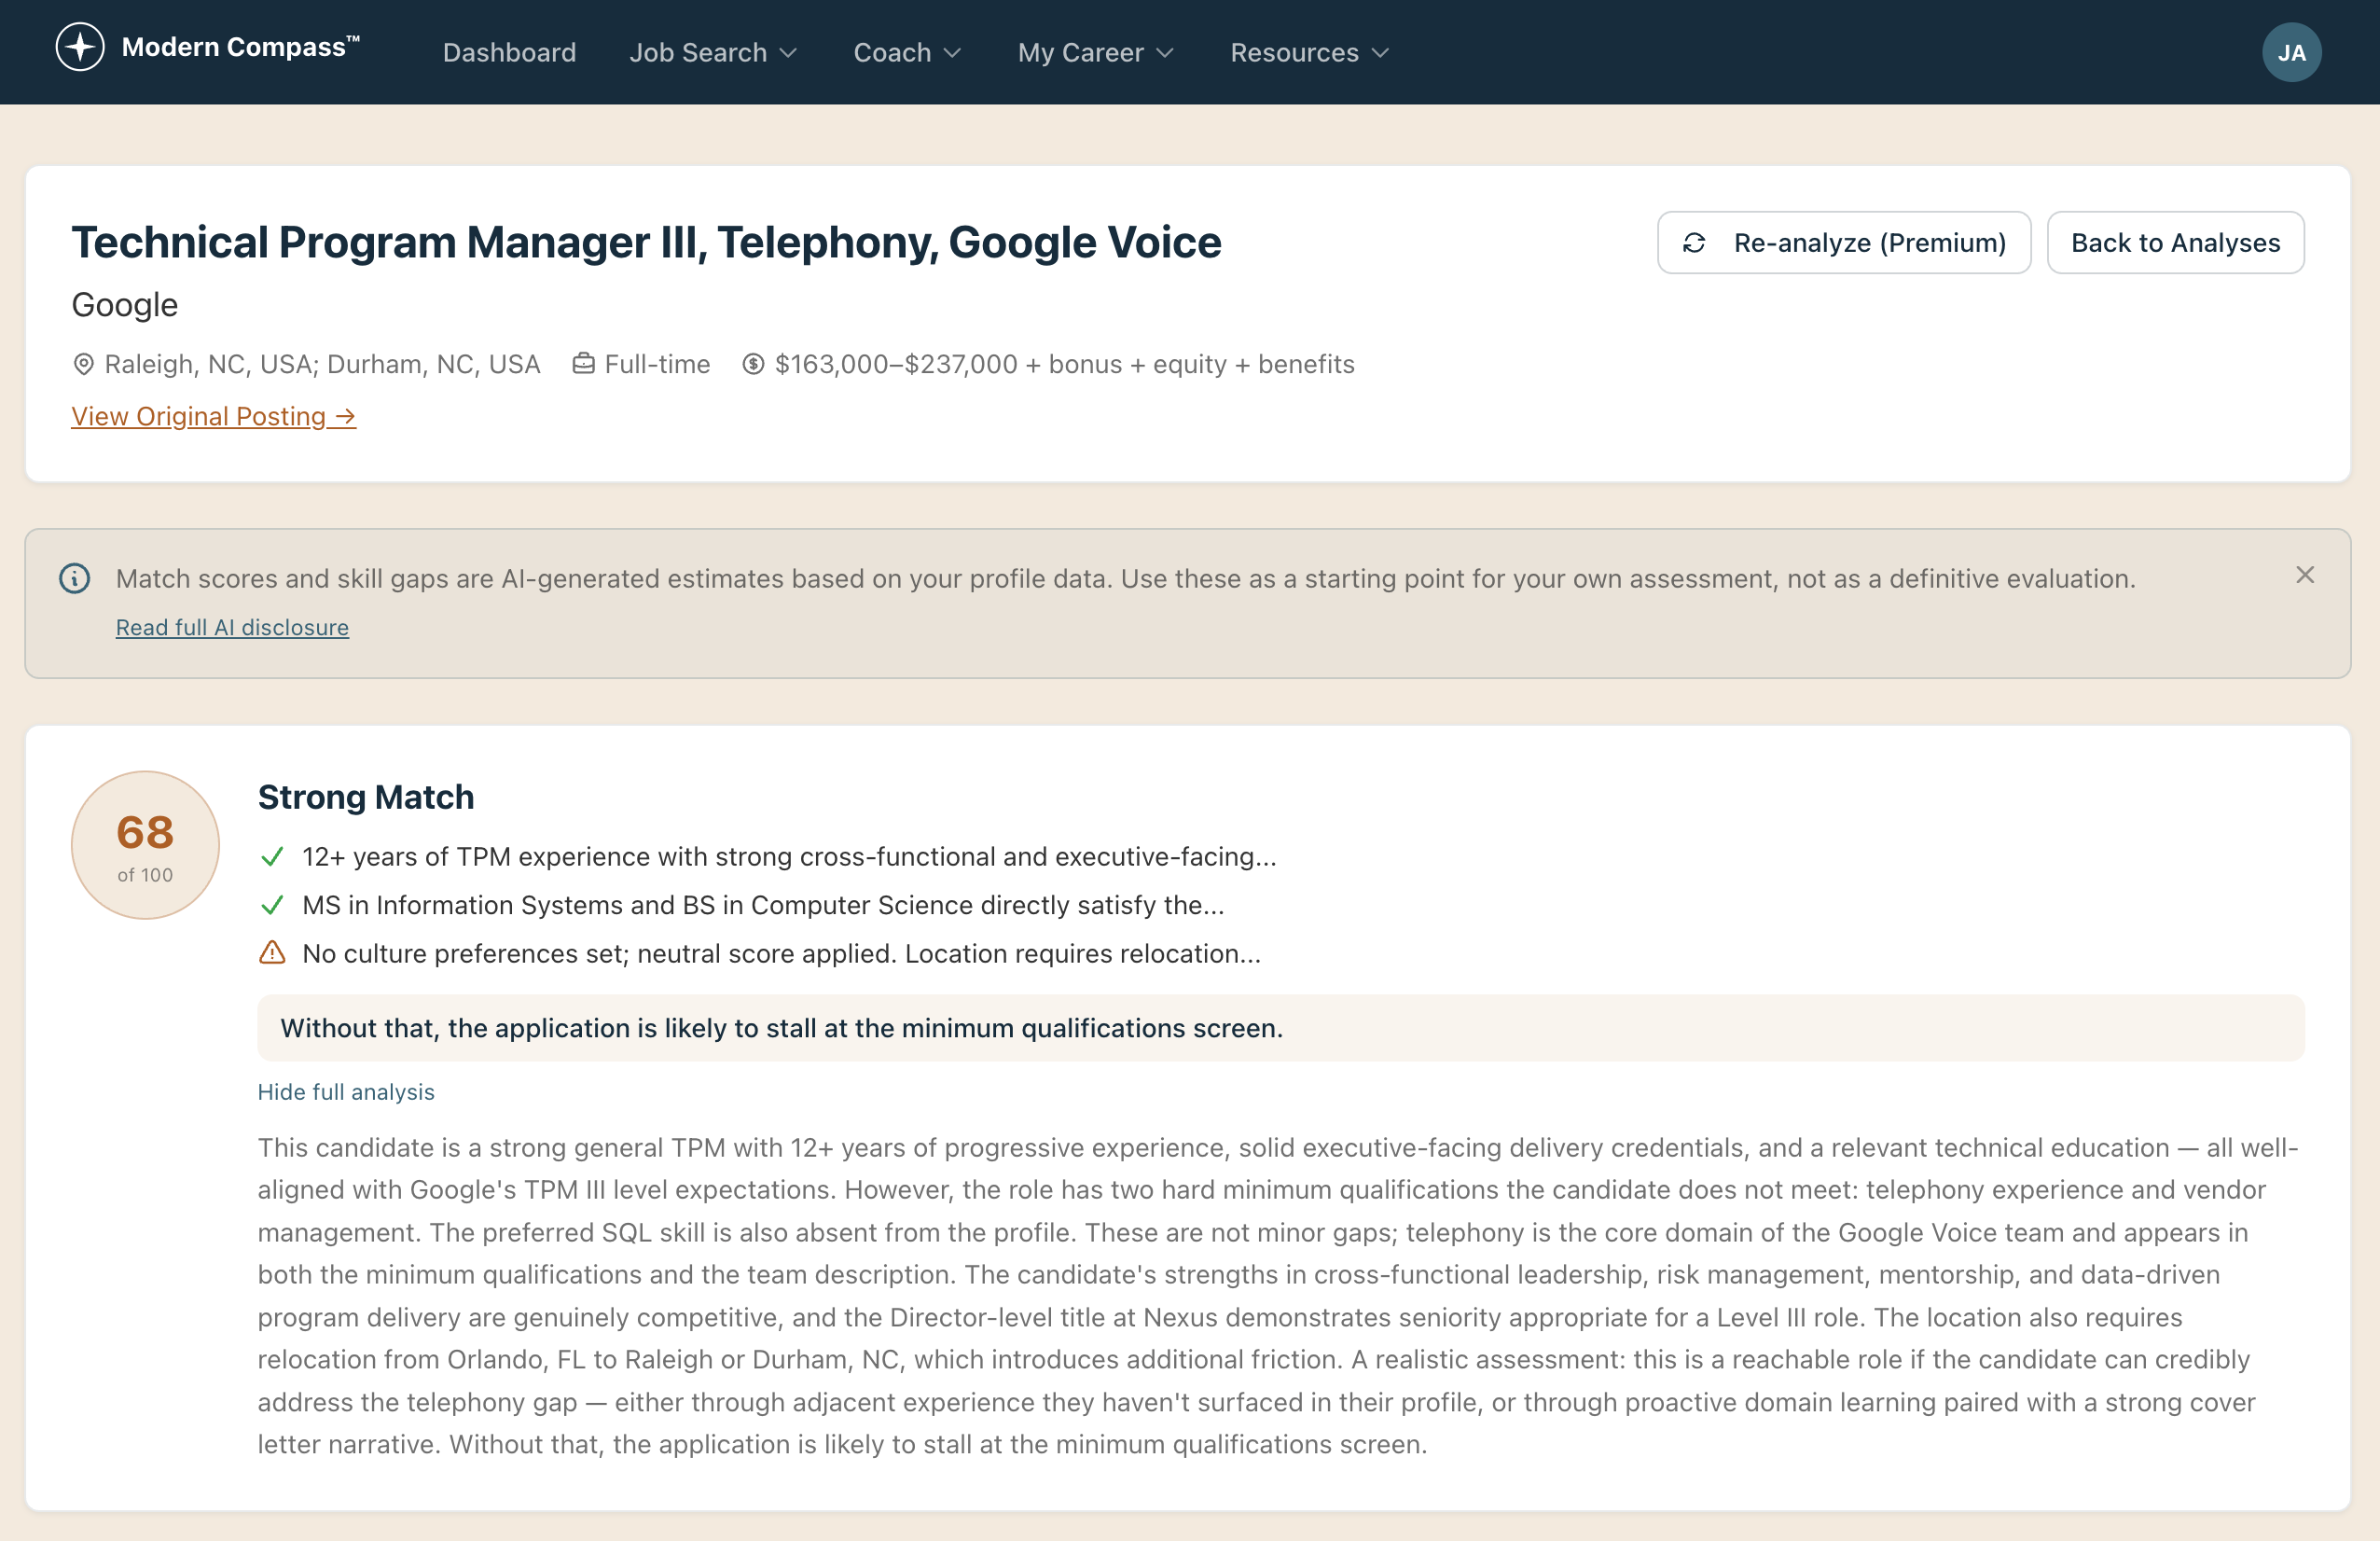
Task: Click the Strong Match heading
Action: click(x=366, y=797)
